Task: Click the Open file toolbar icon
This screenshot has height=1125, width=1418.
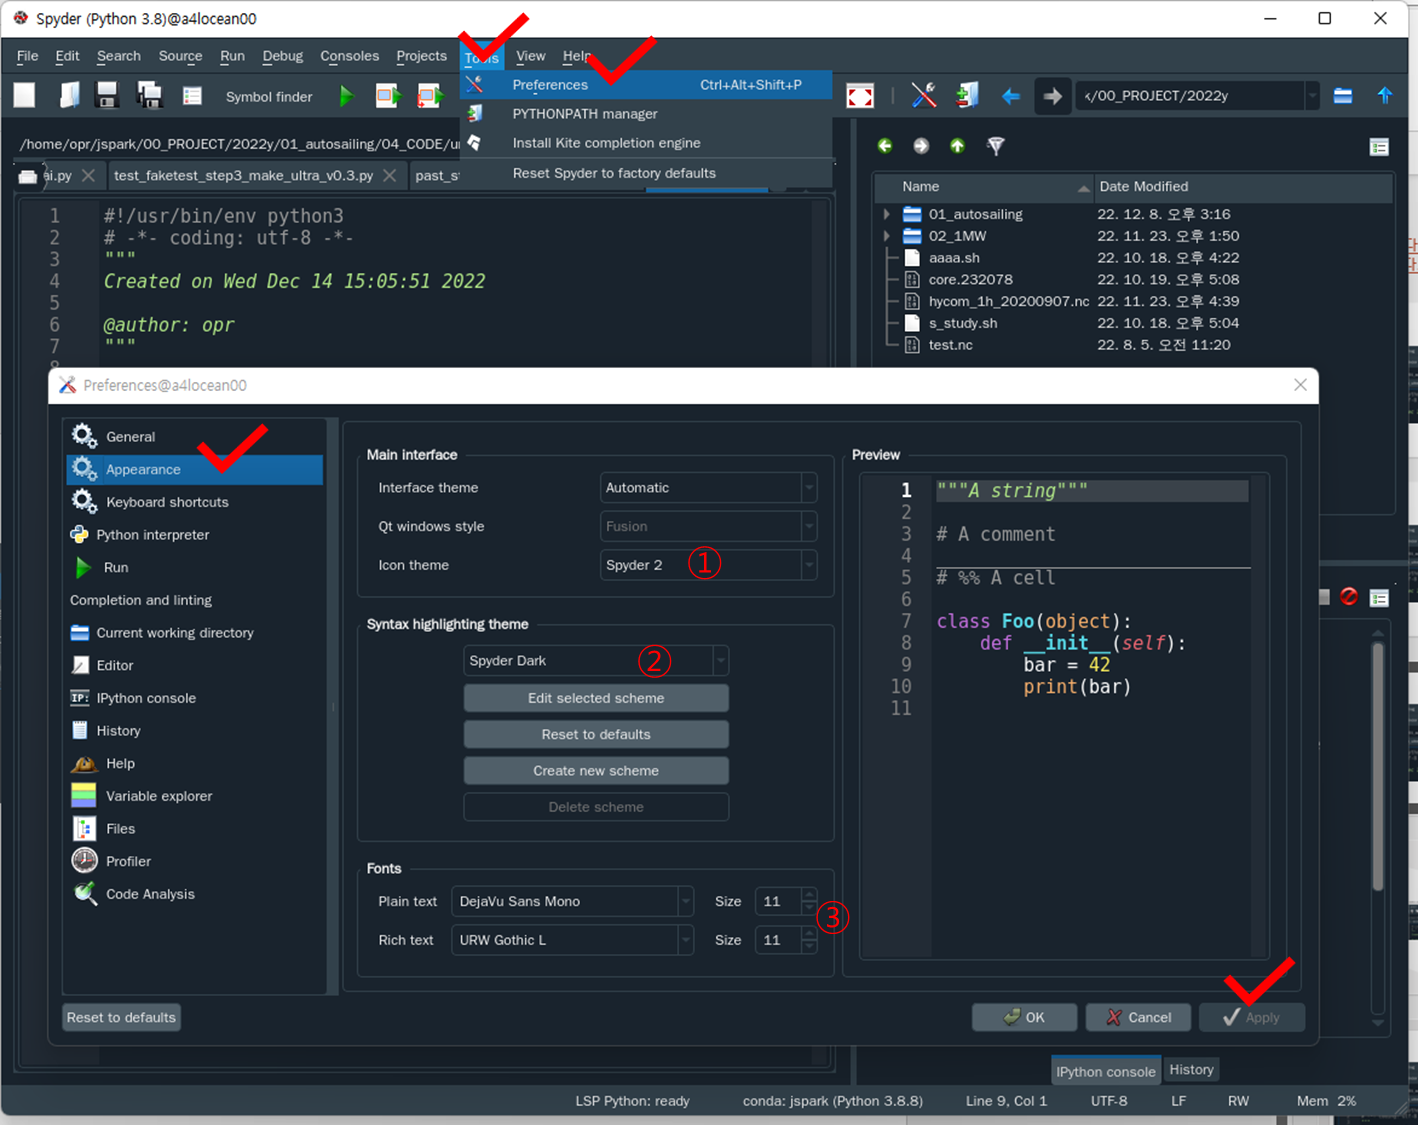Action: [x=68, y=96]
